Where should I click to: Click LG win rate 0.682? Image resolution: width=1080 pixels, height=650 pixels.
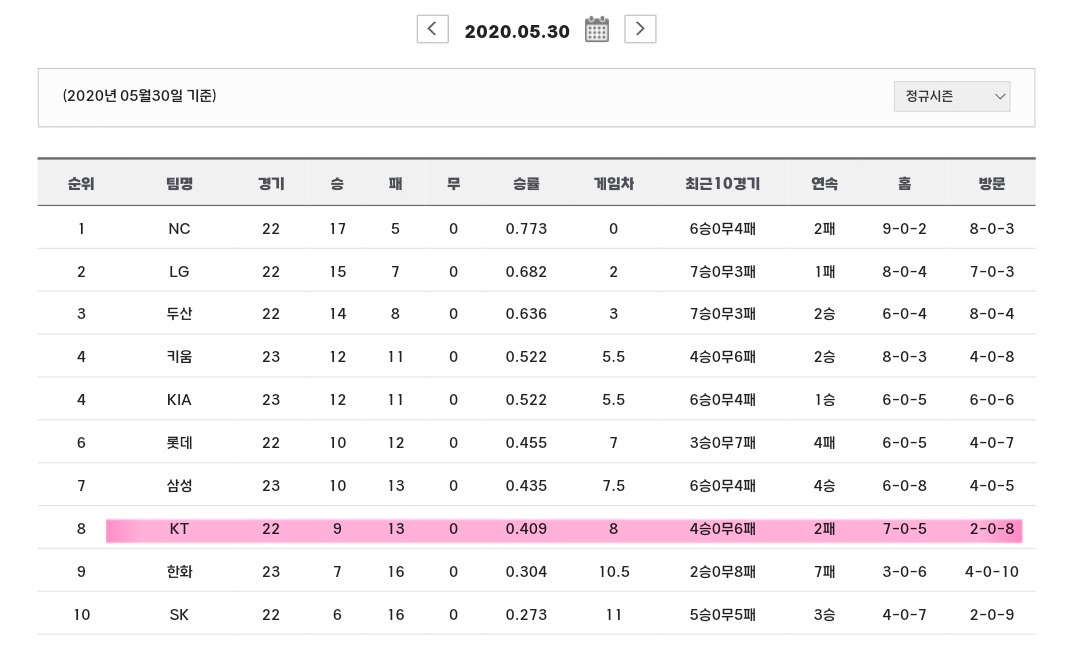point(526,272)
